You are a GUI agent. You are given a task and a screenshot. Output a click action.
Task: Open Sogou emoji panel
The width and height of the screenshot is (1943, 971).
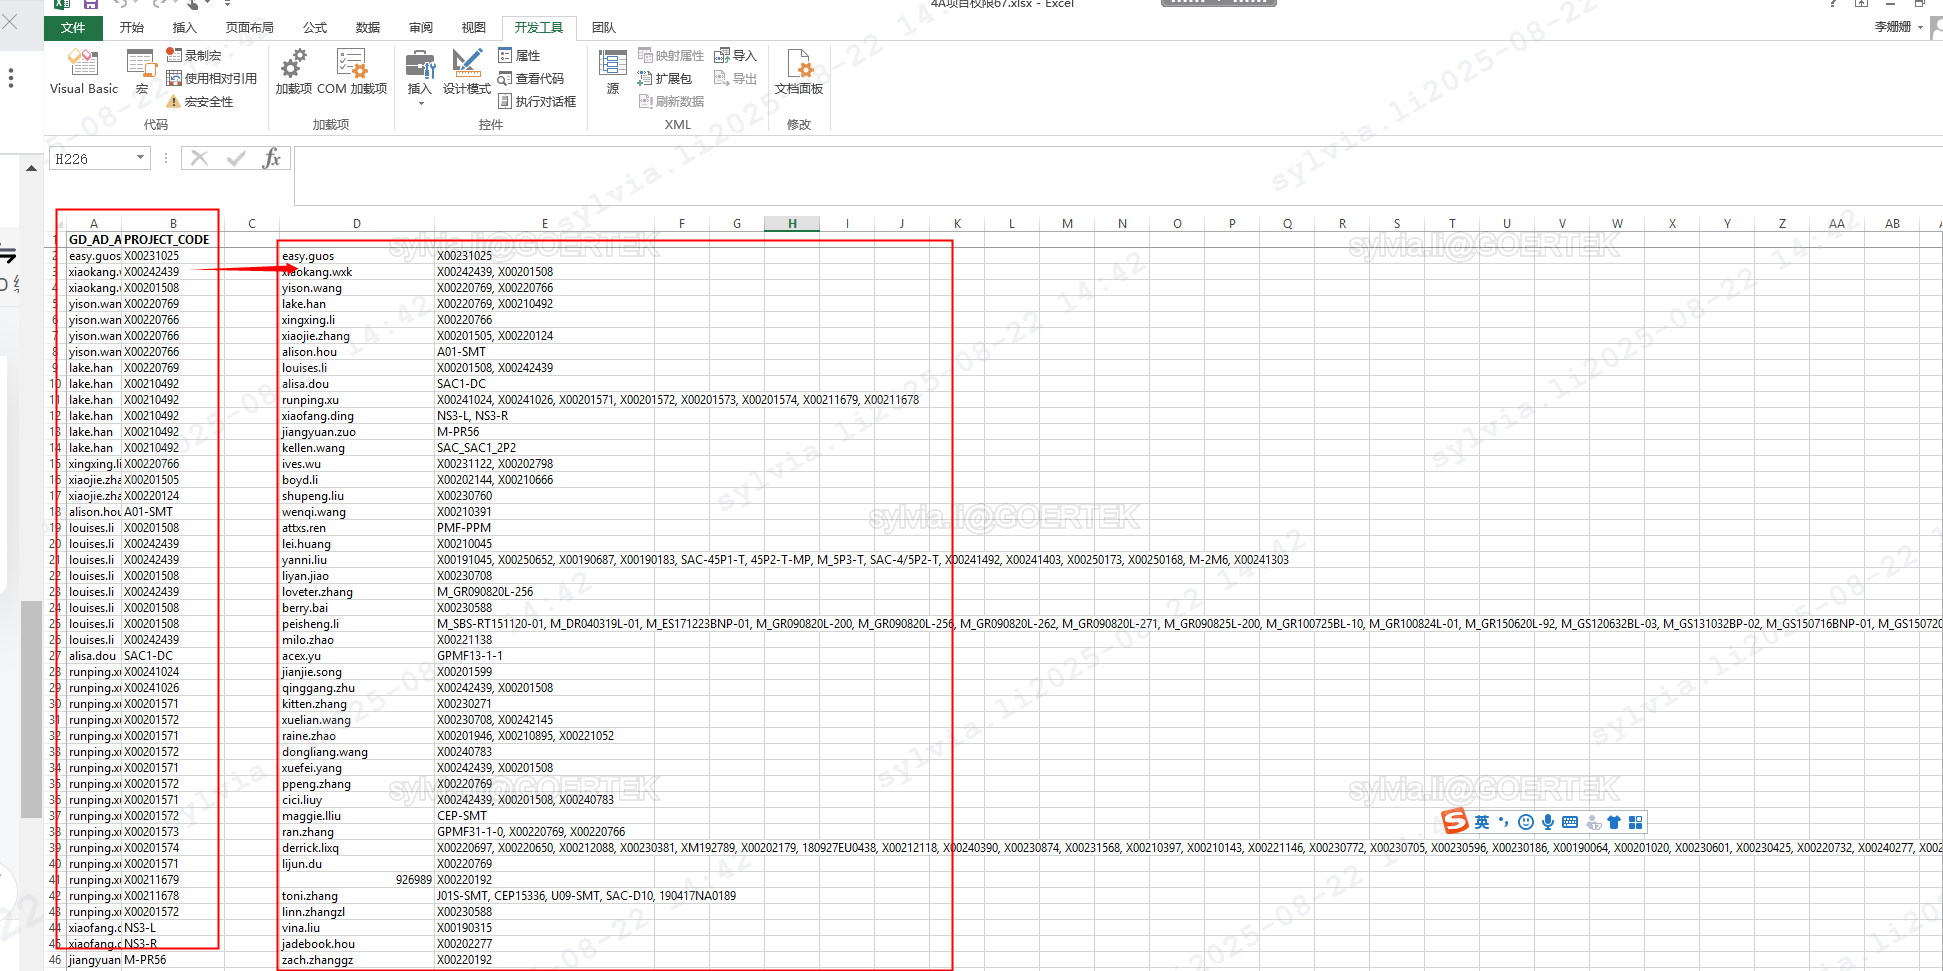[x=1526, y=822]
